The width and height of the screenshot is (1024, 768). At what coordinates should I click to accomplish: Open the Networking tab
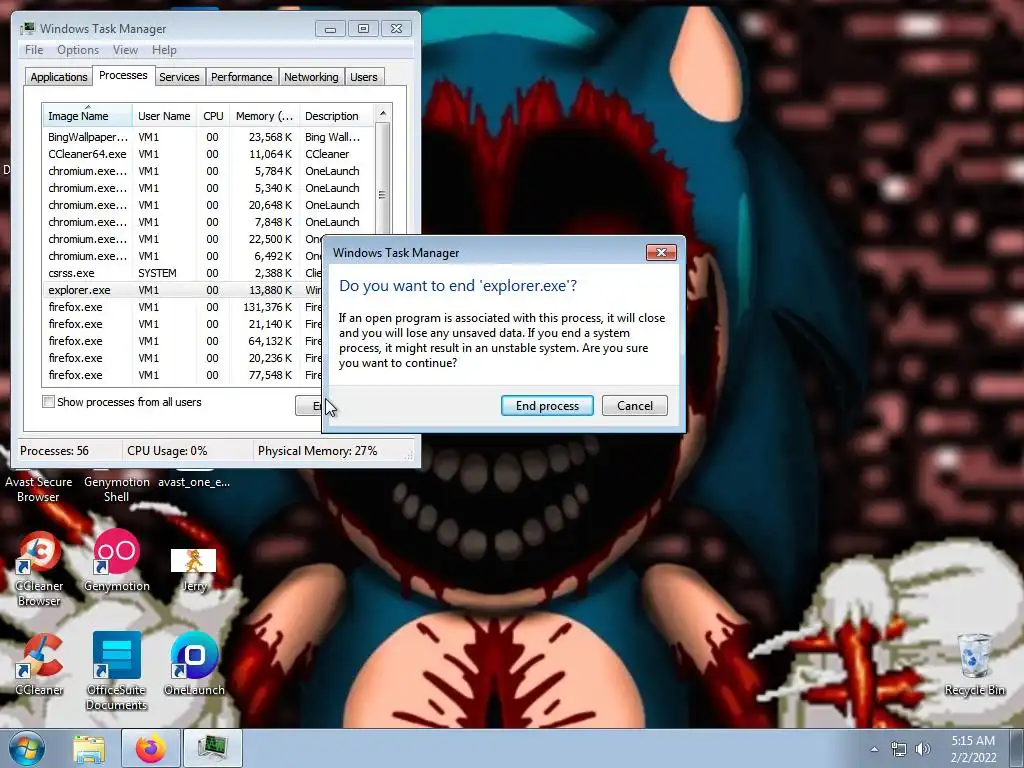point(311,77)
